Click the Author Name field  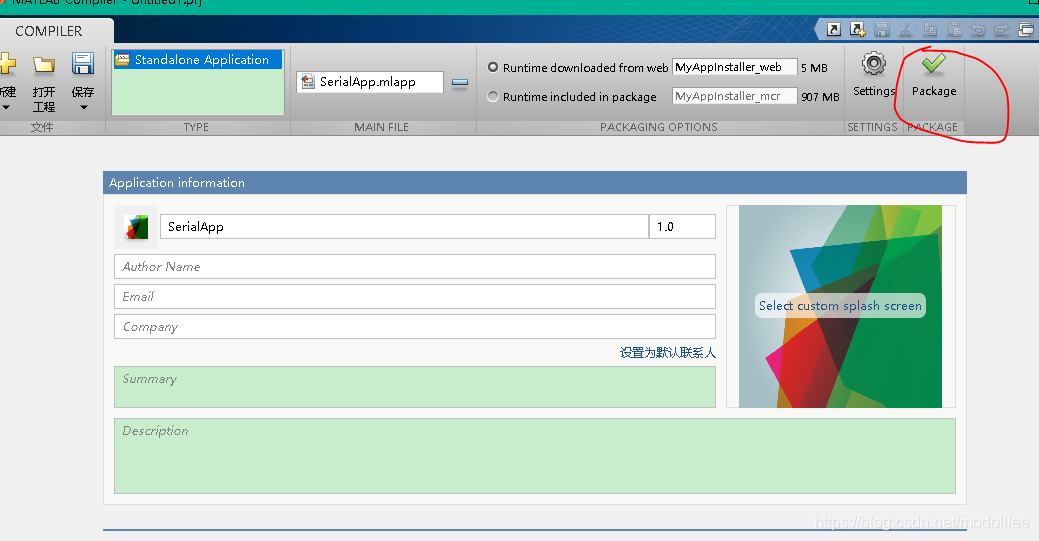415,267
